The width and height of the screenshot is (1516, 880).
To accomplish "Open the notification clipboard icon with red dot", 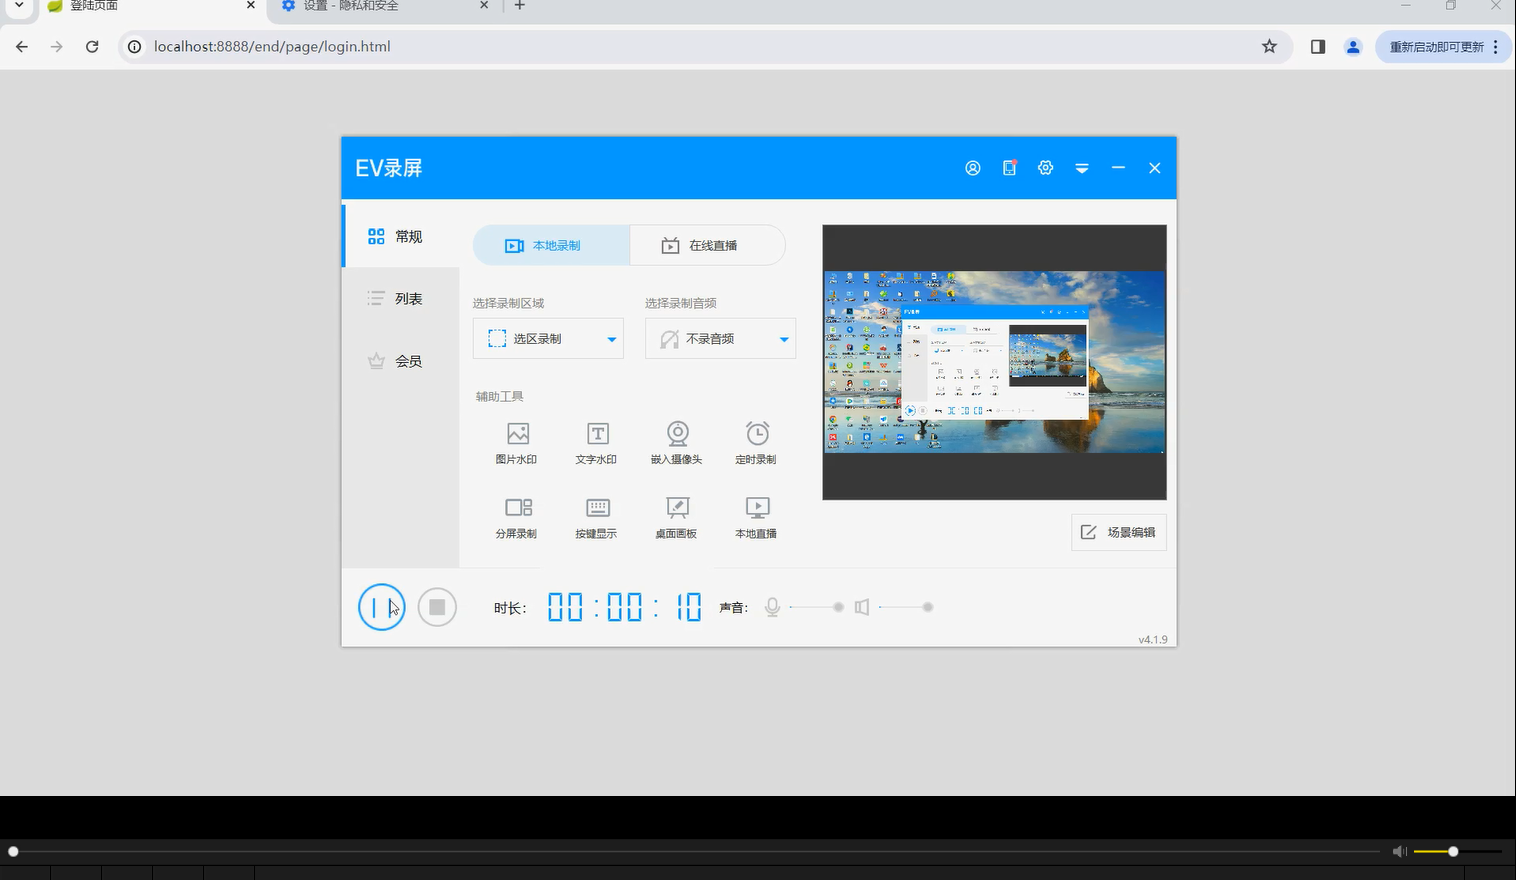I will coord(1009,168).
